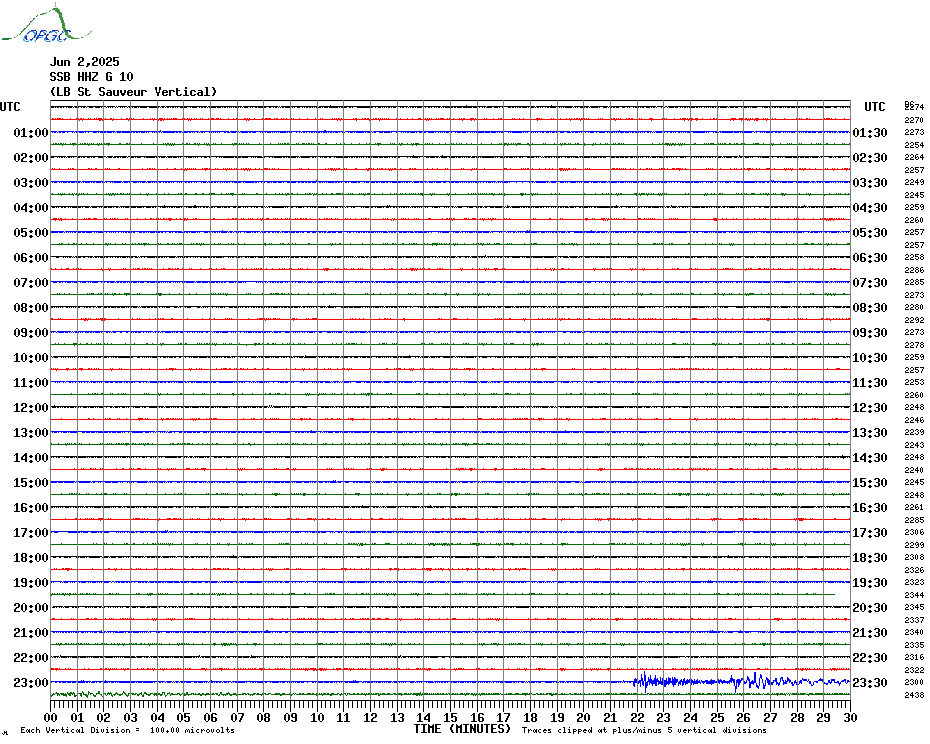Click the DC offset value '2326'
This screenshot has width=930, height=744.
click(914, 570)
